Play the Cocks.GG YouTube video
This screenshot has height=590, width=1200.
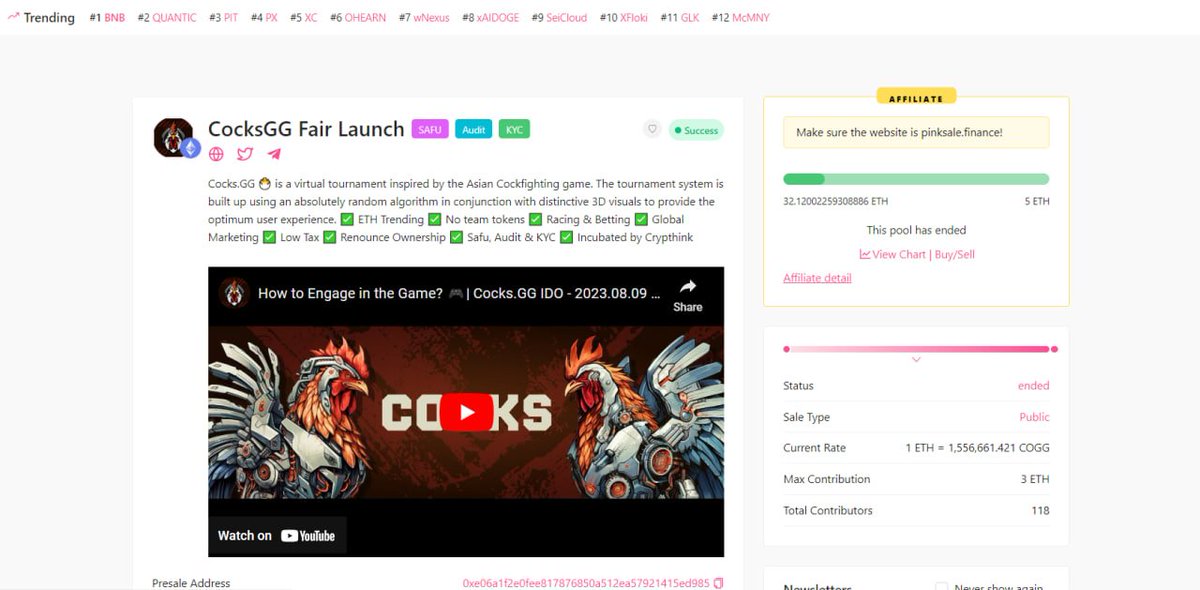[466, 412]
